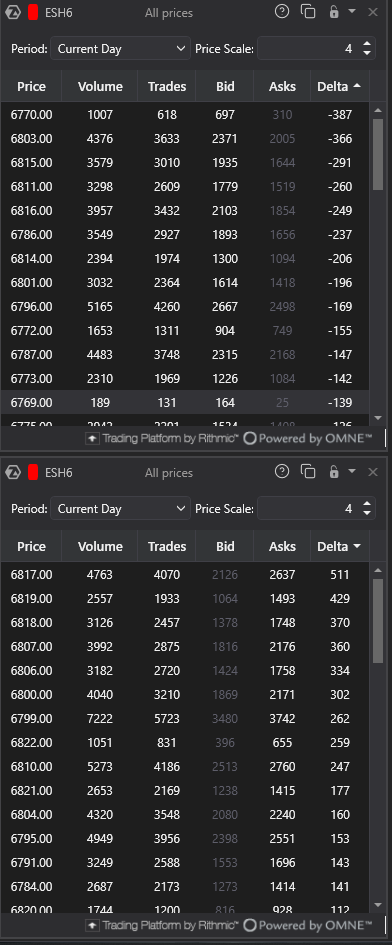Click duplicate window icon in bottom panel
Image resolution: width=392 pixels, height=945 pixels.
(x=308, y=471)
